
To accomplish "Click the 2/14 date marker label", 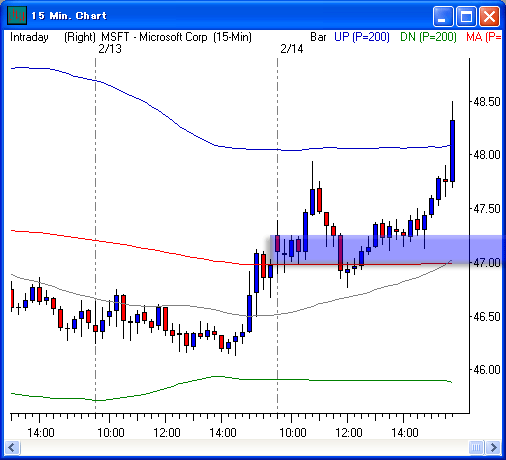I will tap(292, 49).
